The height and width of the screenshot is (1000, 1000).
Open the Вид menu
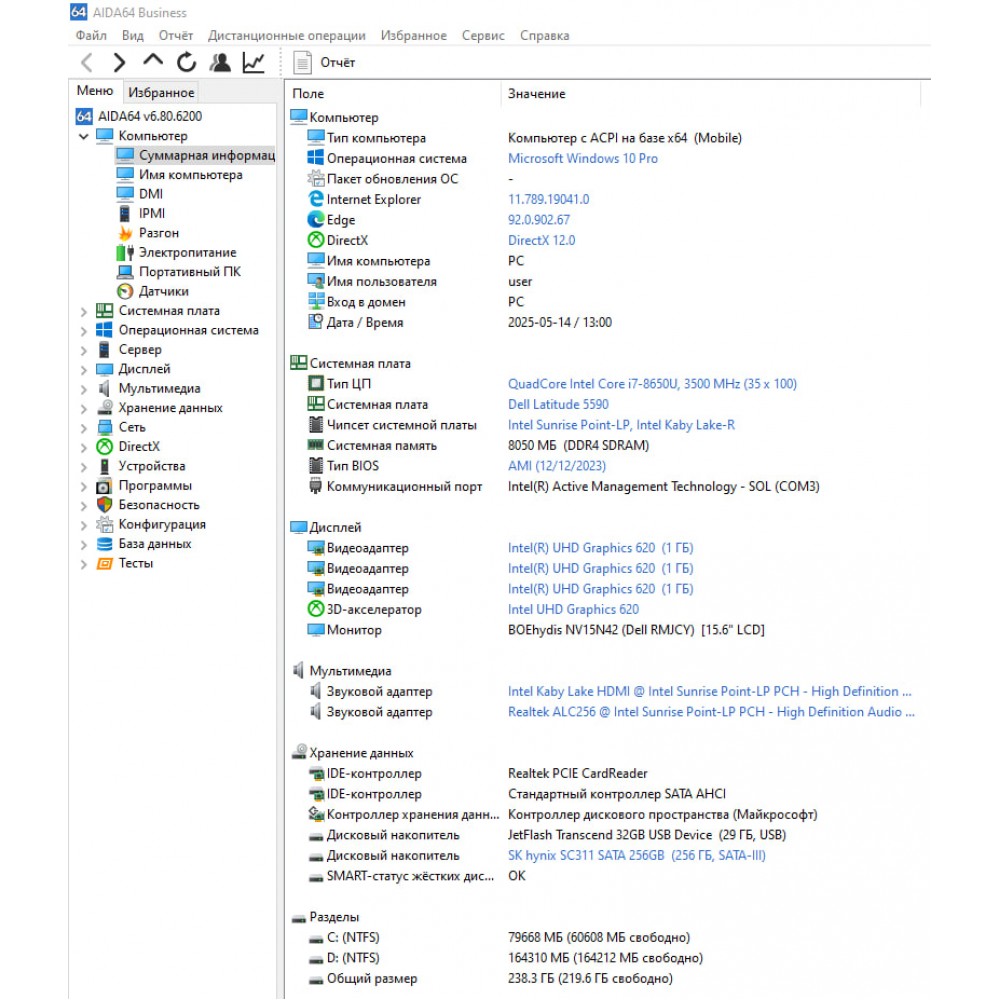coord(133,36)
